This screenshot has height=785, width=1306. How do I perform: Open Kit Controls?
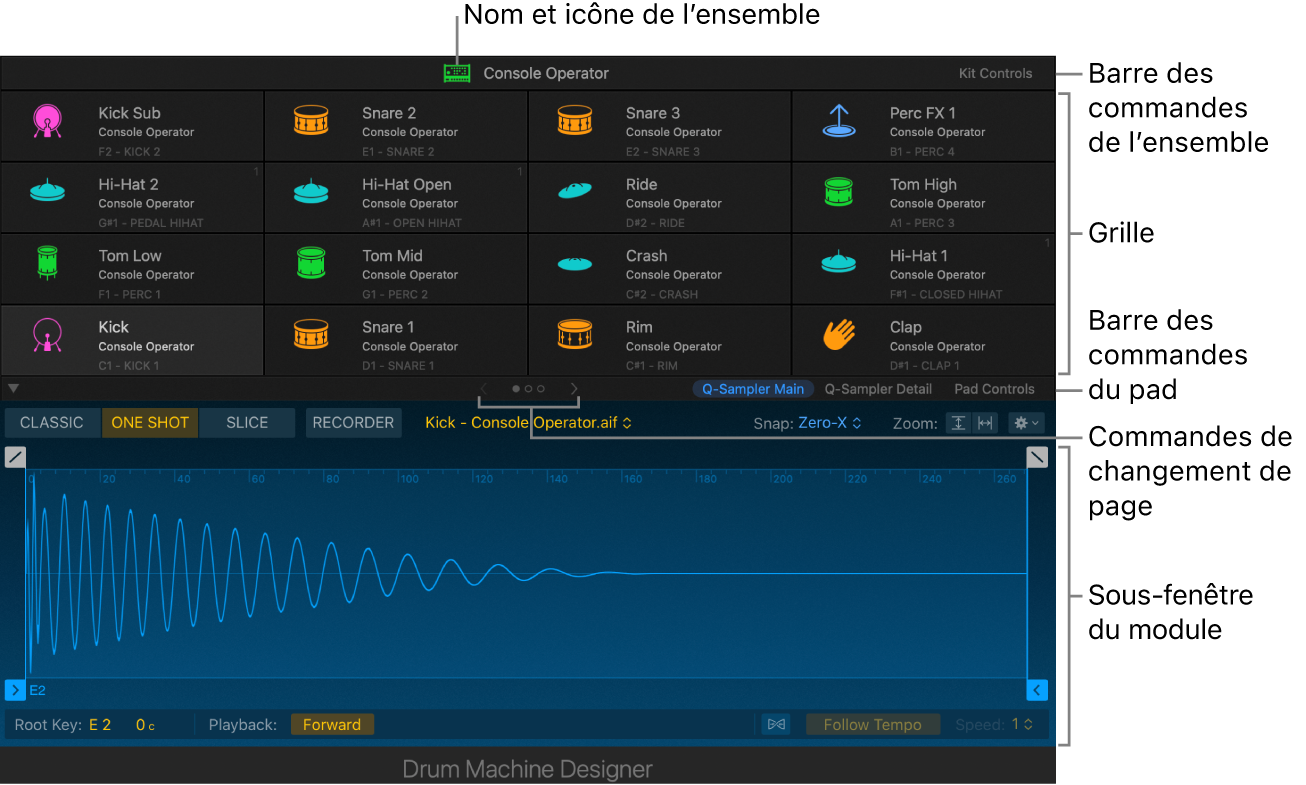point(995,72)
